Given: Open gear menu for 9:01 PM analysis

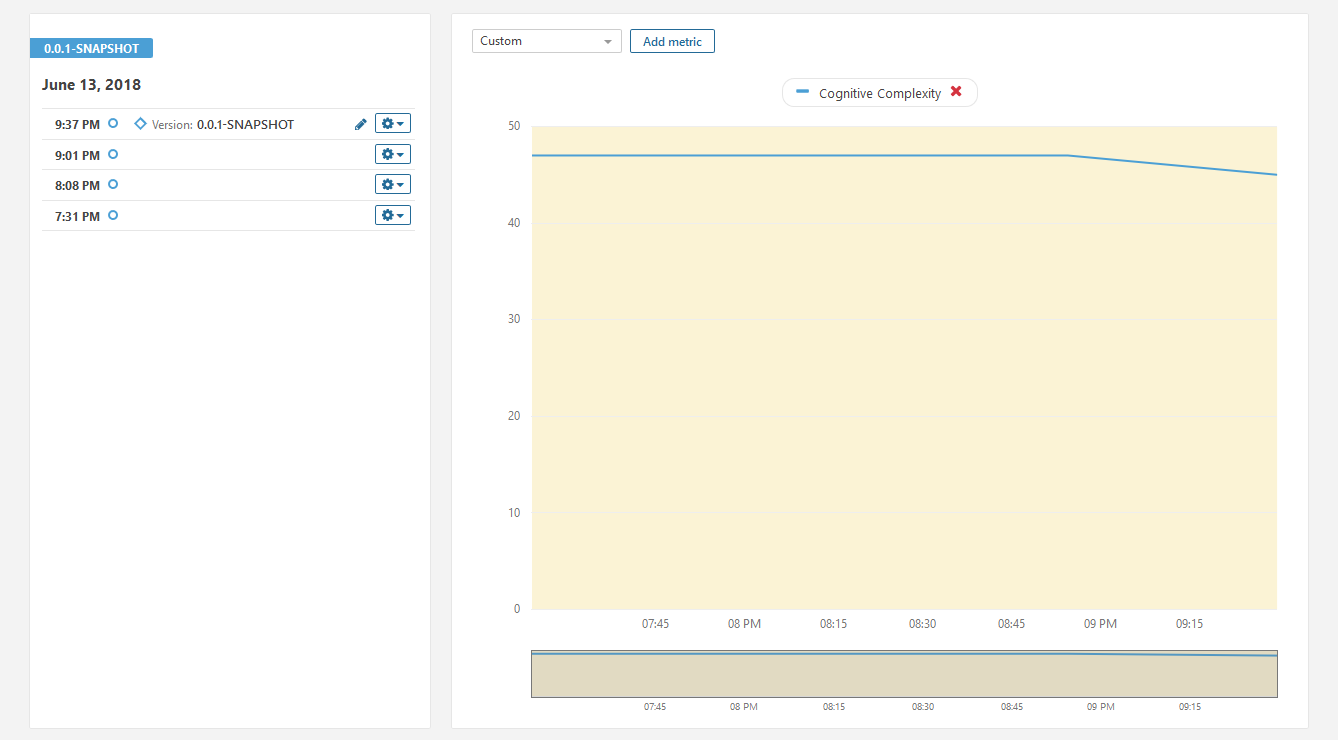Looking at the screenshot, I should coord(393,155).
